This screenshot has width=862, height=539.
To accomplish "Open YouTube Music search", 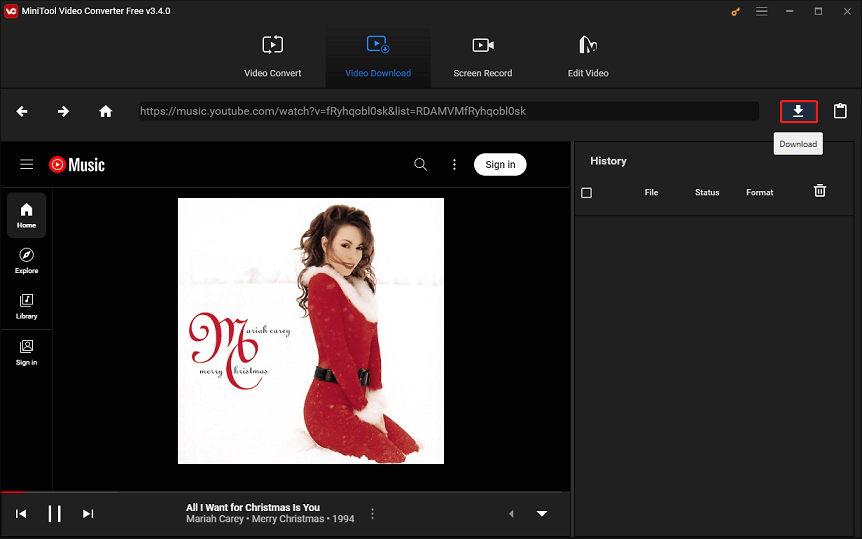I will (x=421, y=164).
